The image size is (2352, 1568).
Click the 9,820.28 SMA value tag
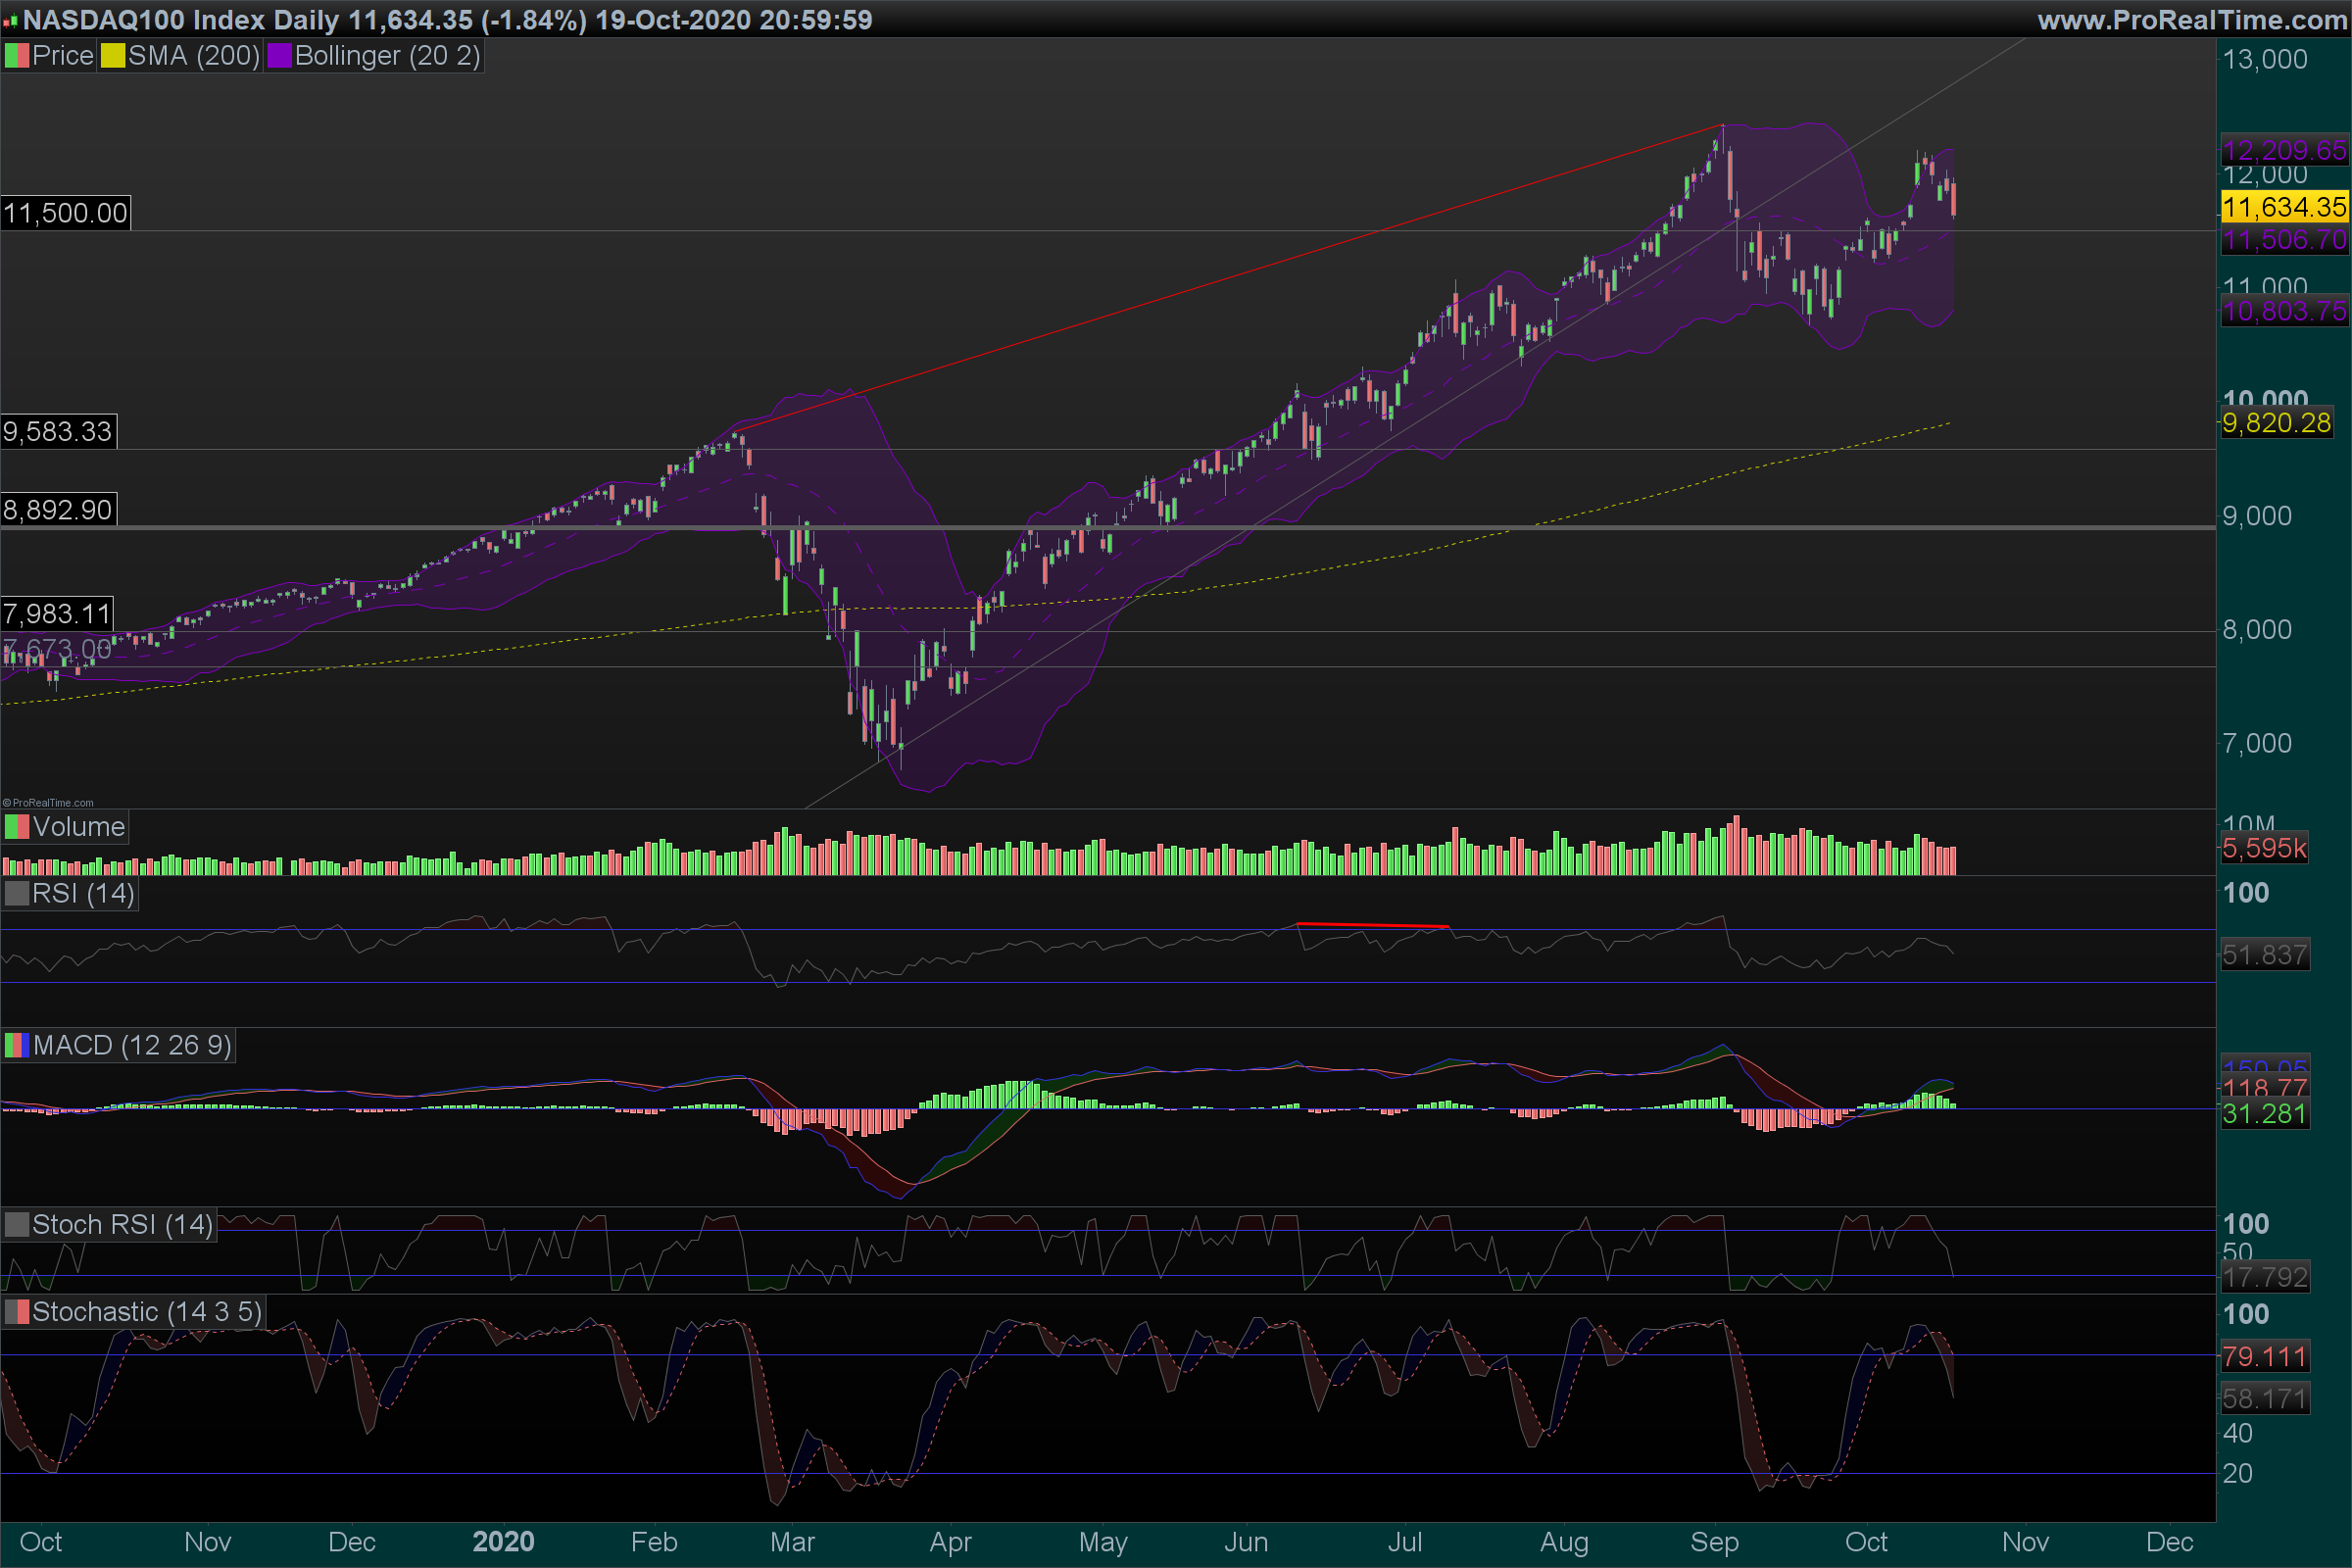(2276, 423)
